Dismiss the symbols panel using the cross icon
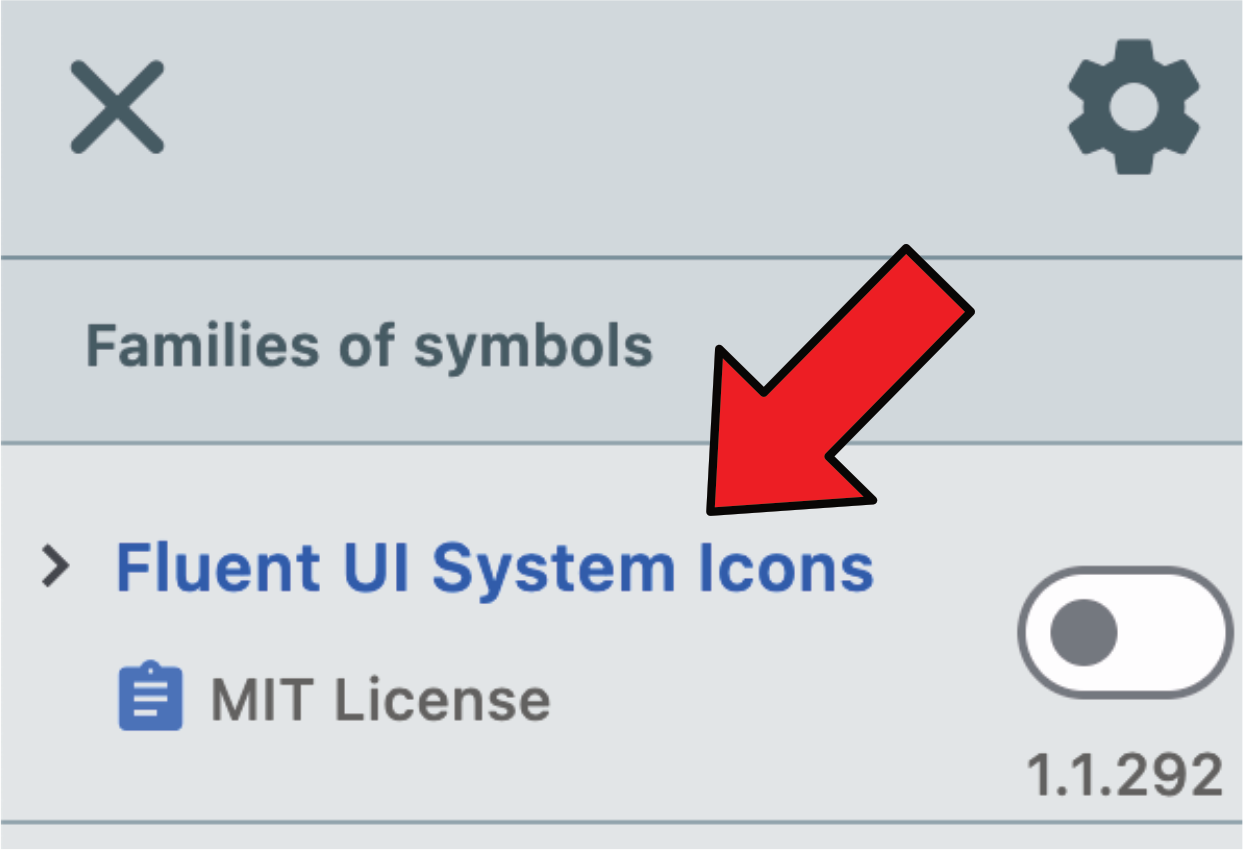 pos(117,107)
